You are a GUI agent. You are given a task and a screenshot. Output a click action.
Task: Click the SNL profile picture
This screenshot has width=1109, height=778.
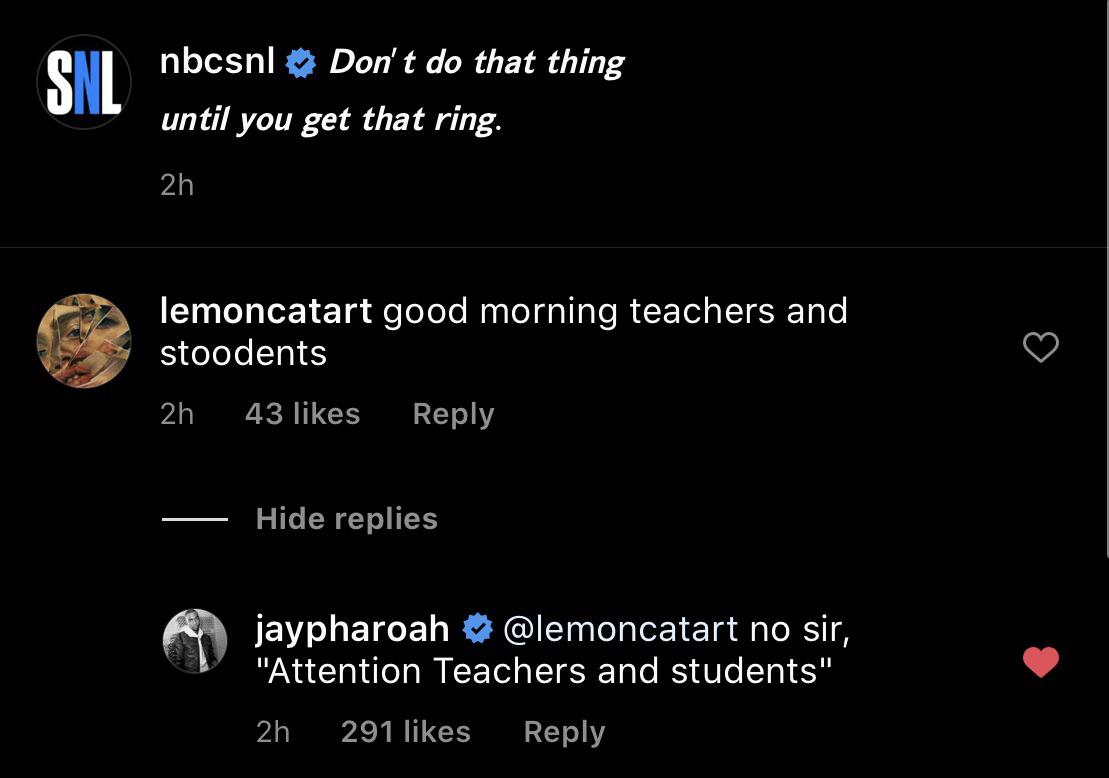[x=83, y=82]
